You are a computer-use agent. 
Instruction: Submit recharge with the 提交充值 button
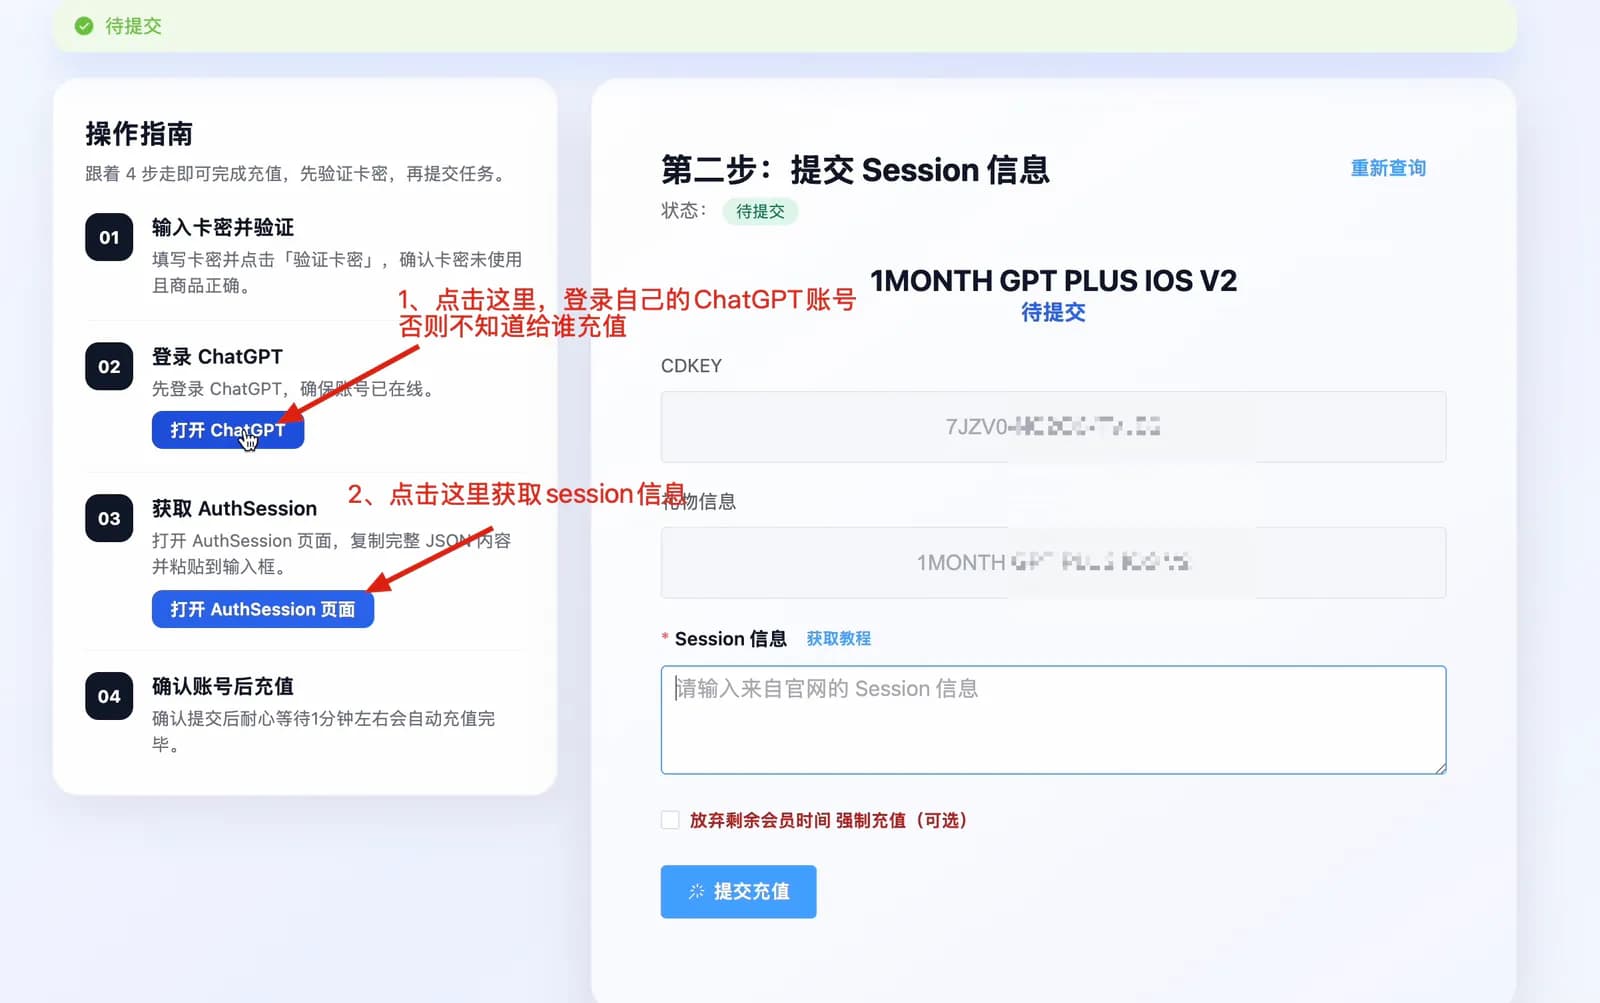click(x=738, y=891)
